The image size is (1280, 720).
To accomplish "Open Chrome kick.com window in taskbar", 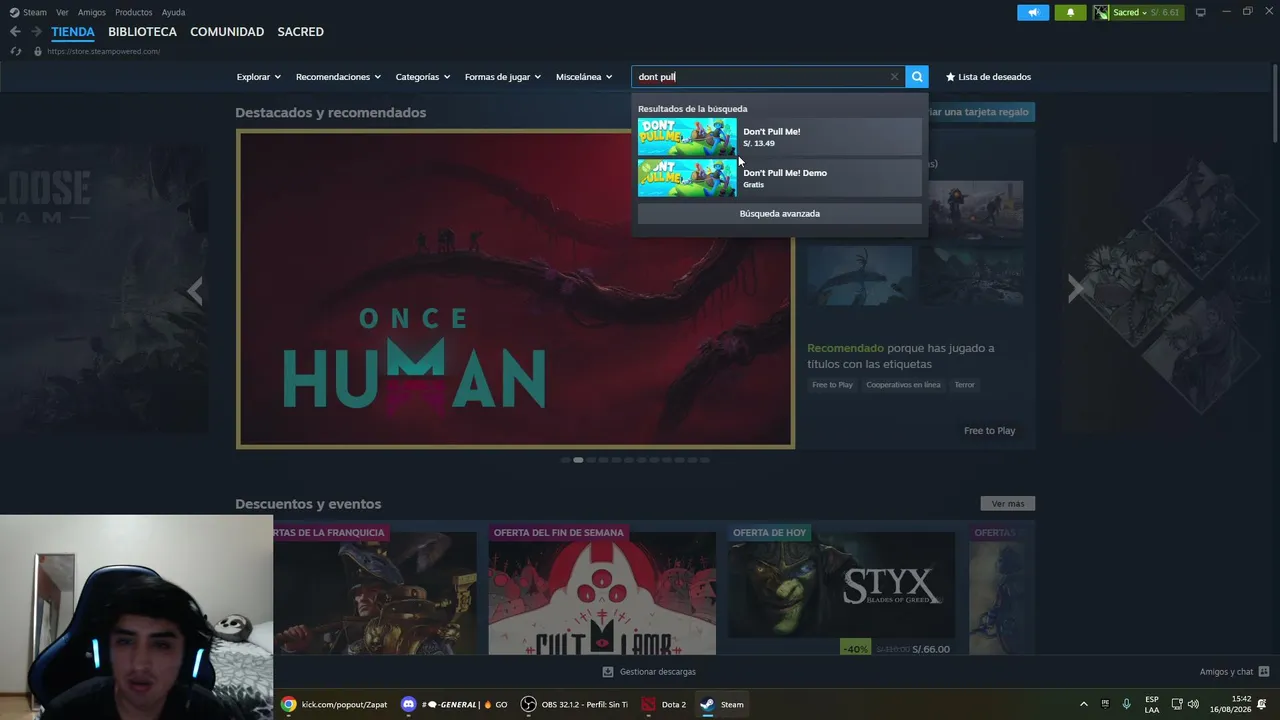I will tap(334, 704).
